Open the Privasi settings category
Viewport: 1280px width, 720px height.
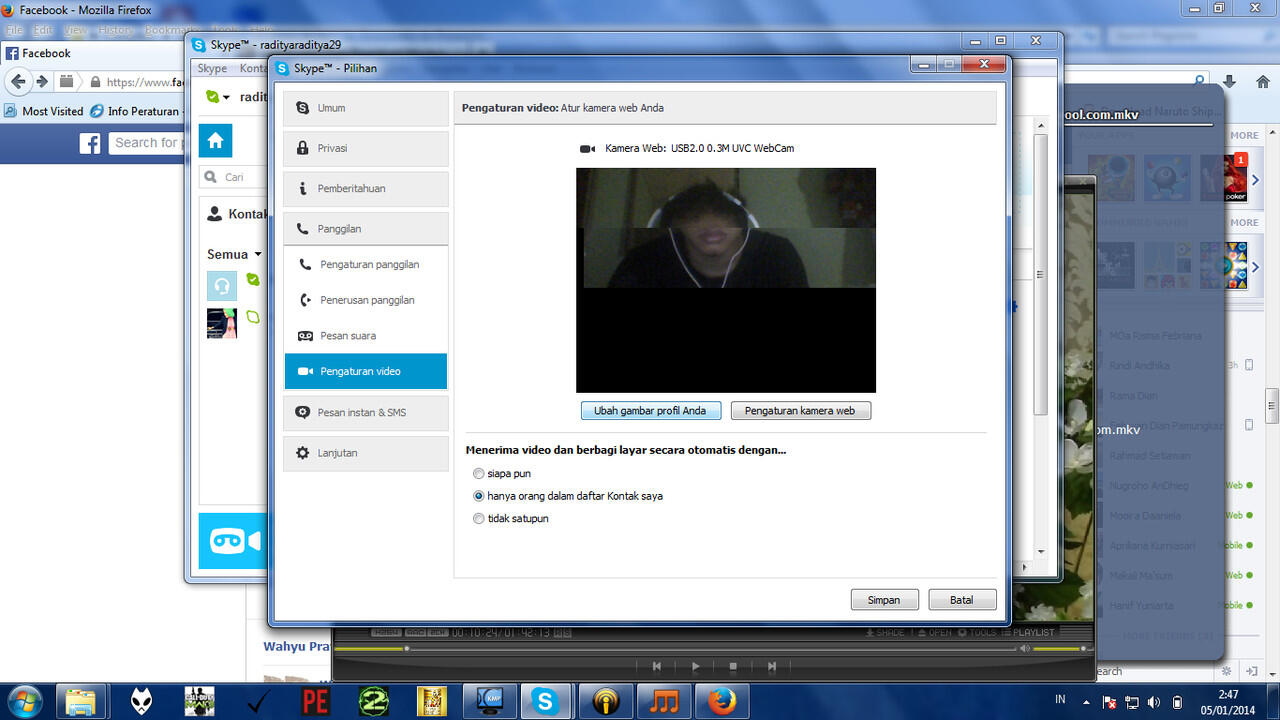[x=366, y=148]
